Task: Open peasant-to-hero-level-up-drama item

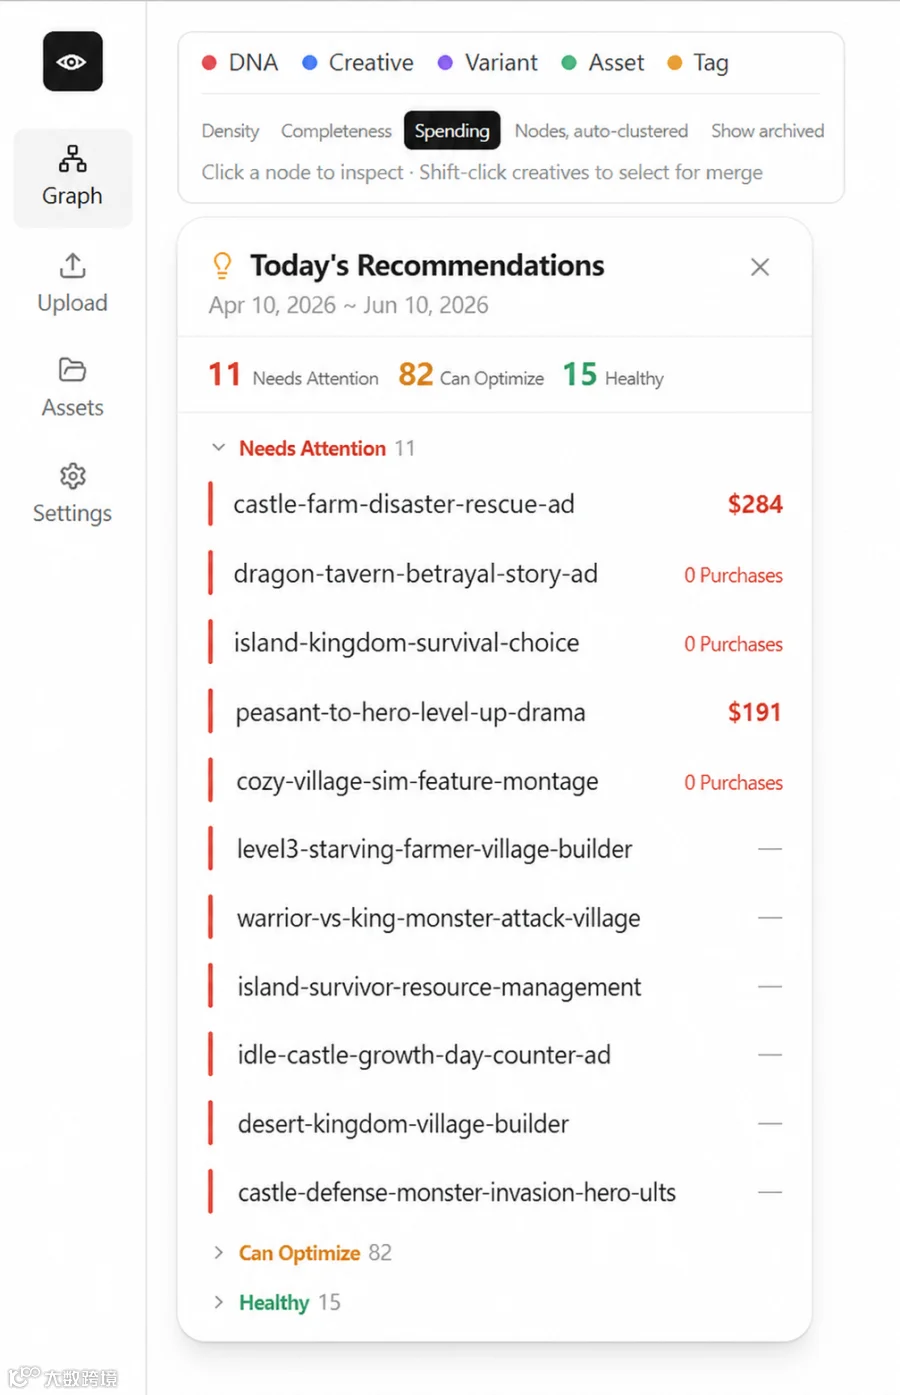Action: (496, 712)
